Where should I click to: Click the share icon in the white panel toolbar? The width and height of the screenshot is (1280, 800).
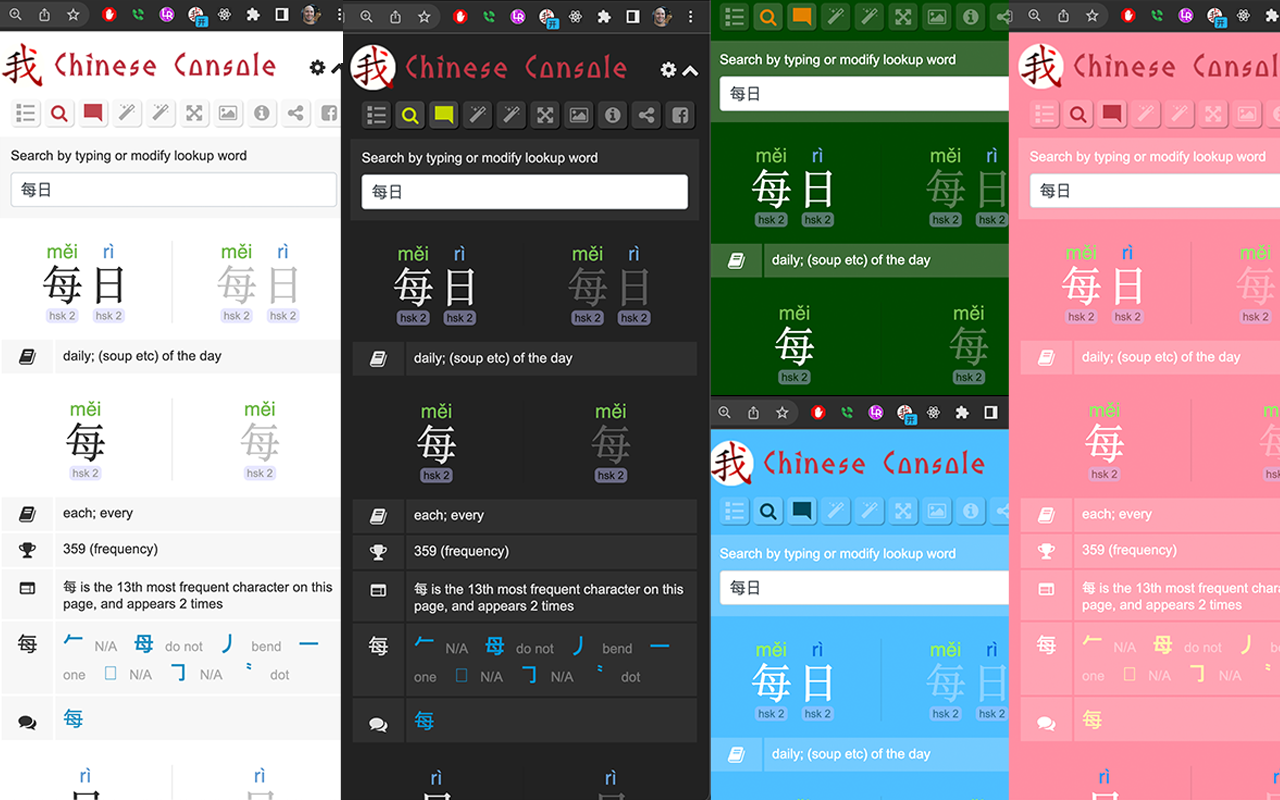296,114
